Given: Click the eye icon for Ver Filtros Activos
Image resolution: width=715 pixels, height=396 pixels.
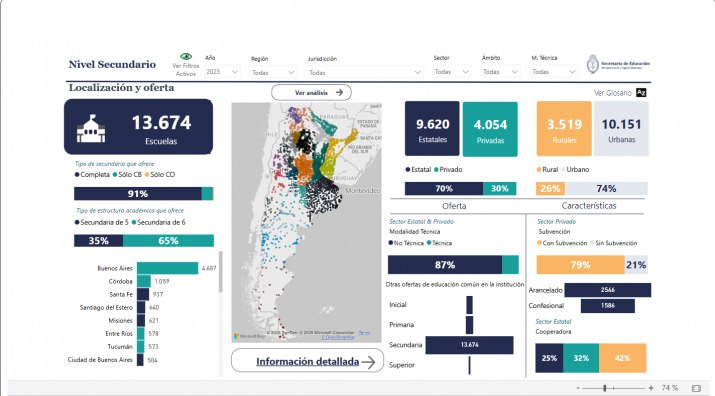Looking at the screenshot, I should coord(186,57).
